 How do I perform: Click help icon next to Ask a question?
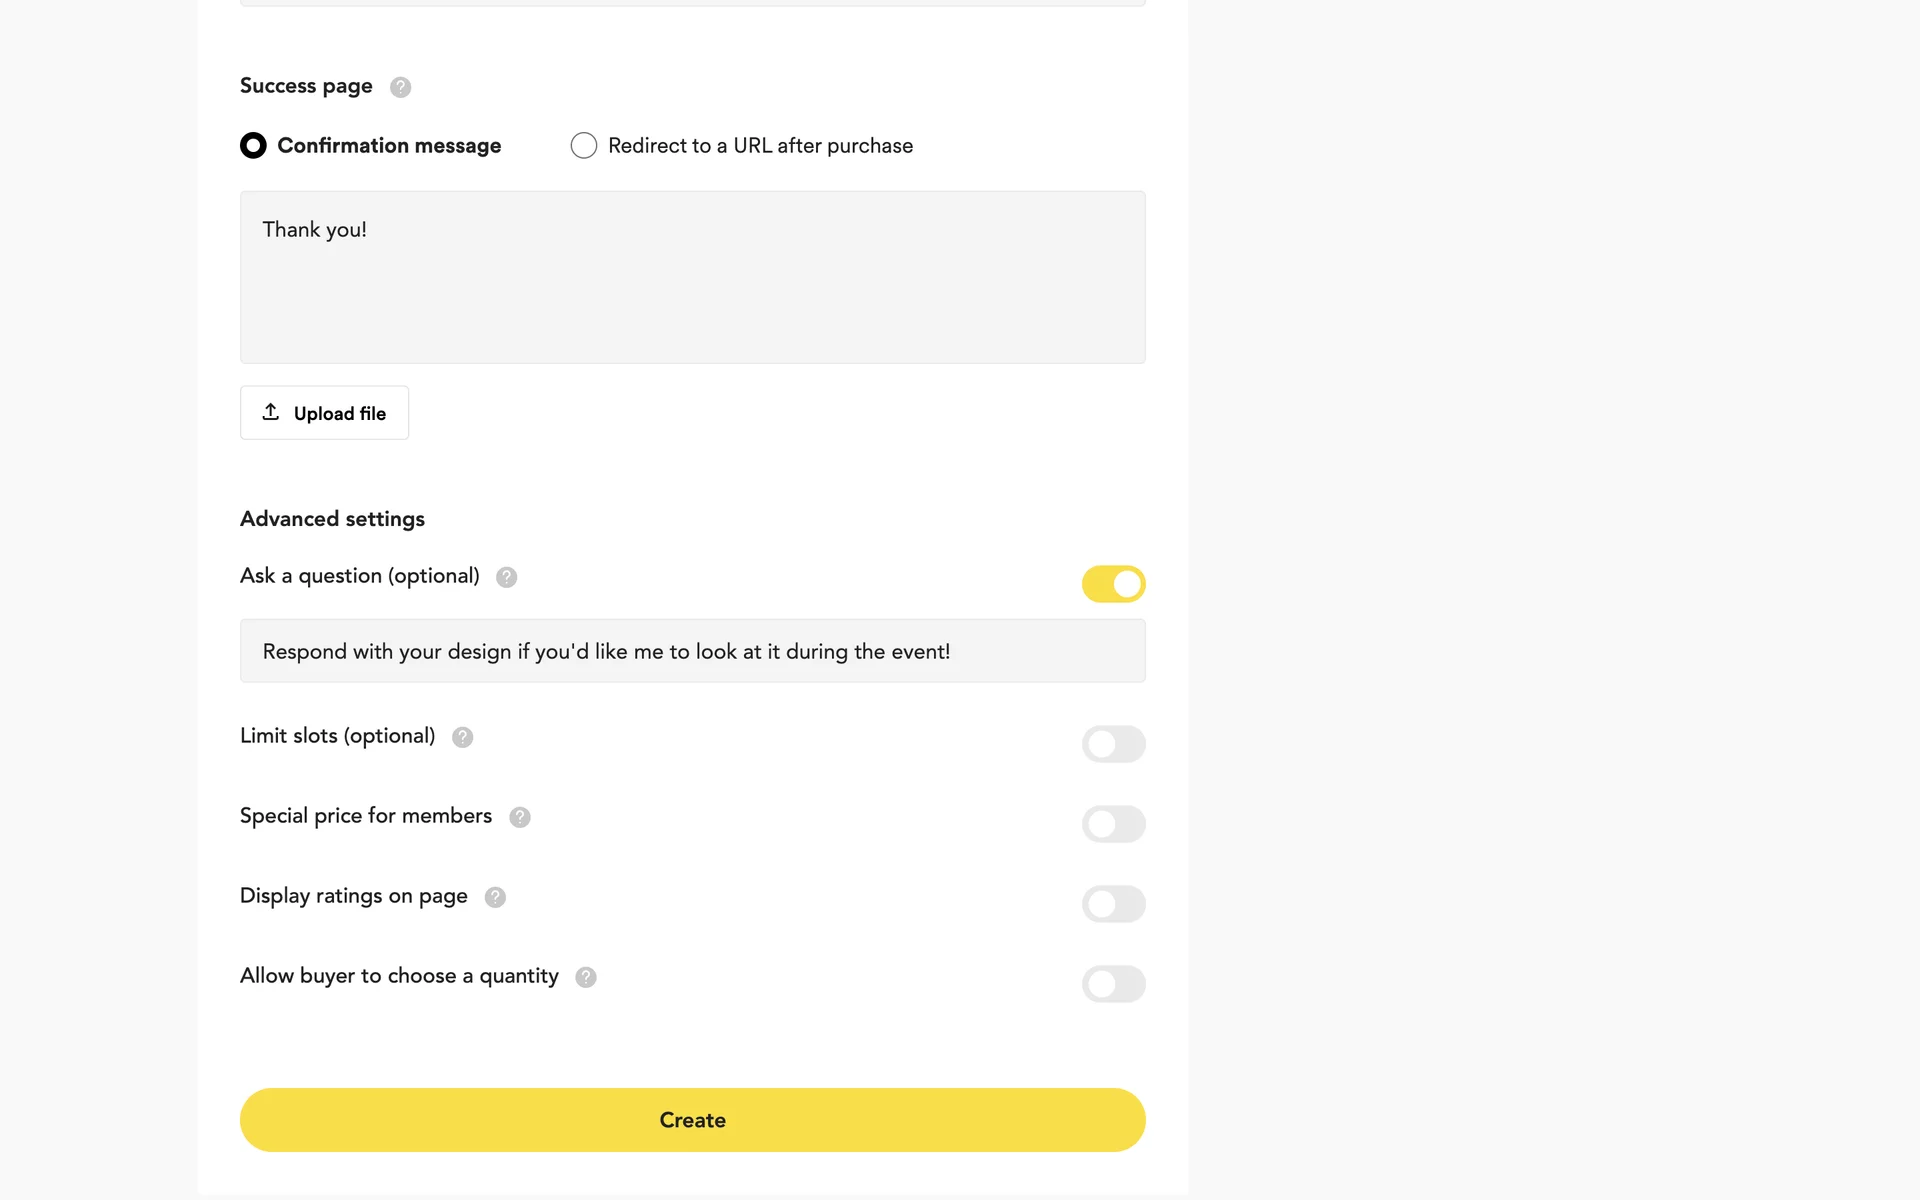tap(506, 577)
